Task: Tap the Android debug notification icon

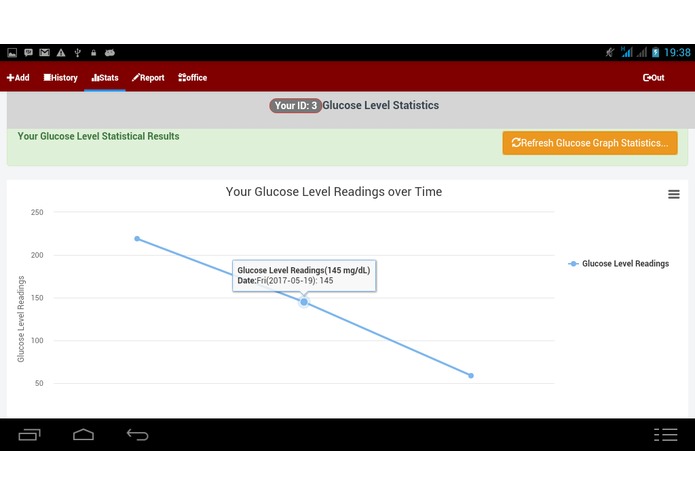Action: click(110, 53)
